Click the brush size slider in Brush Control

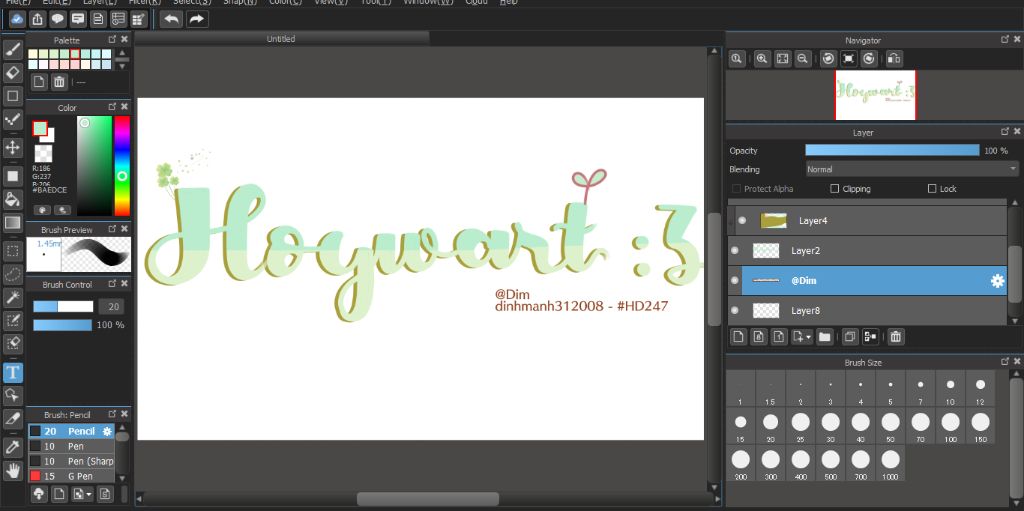[x=63, y=306]
